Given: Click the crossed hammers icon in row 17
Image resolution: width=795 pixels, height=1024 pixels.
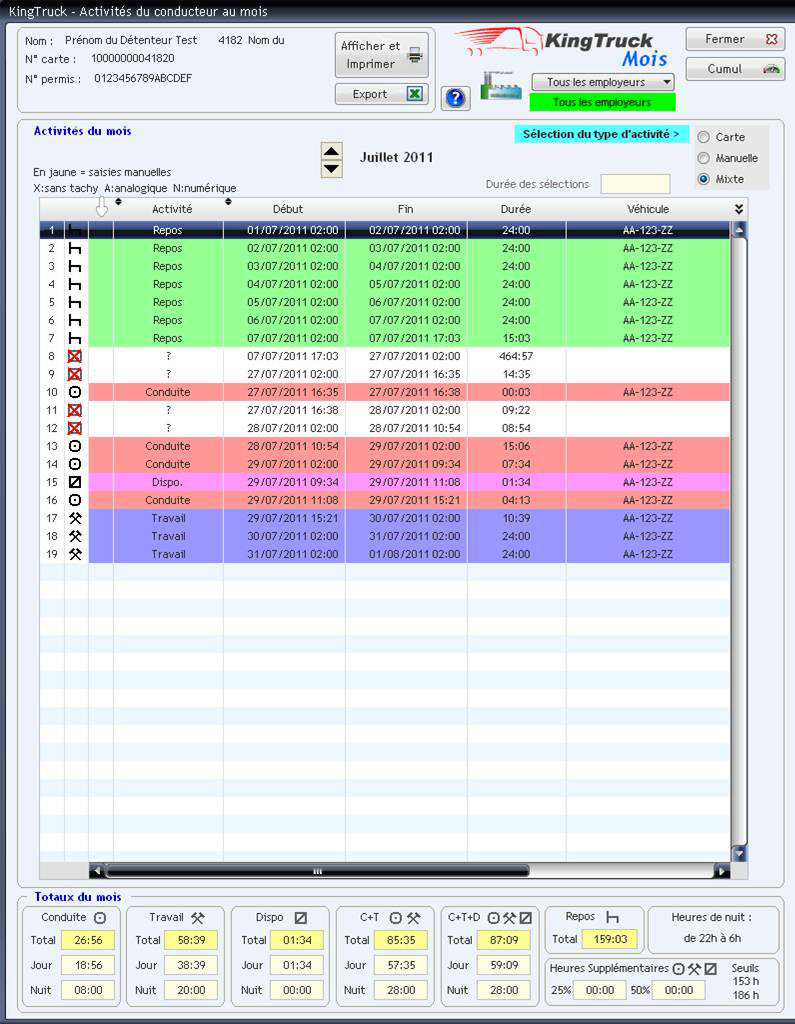Looking at the screenshot, I should (x=75, y=518).
